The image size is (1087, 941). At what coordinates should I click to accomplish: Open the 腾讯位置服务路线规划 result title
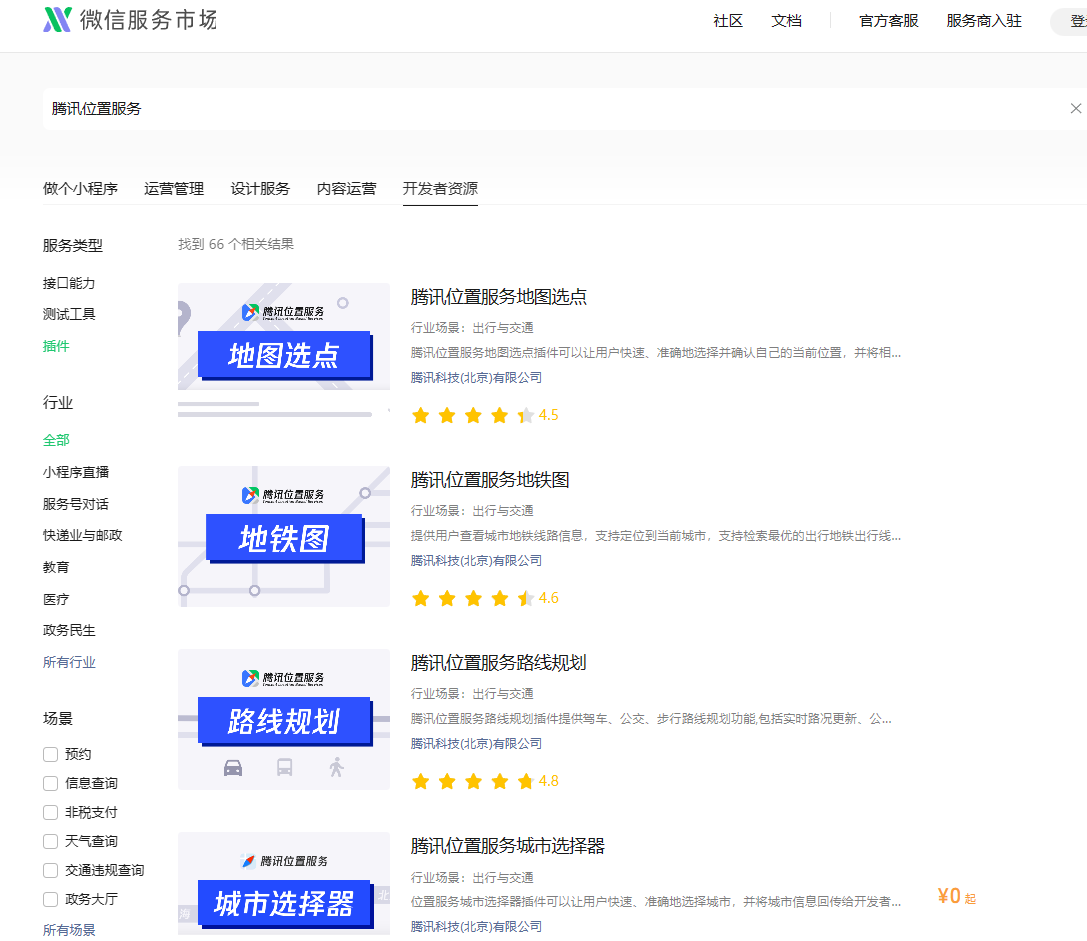click(498, 663)
